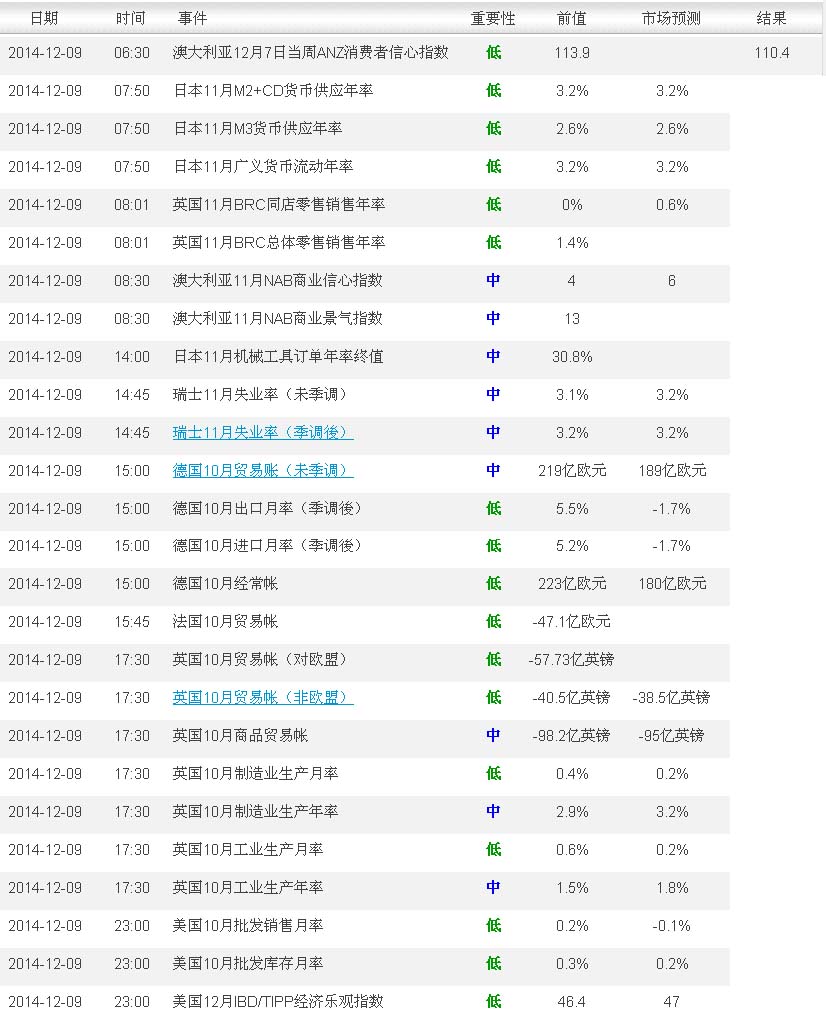Click forecast value 180亿欧元
Image resolution: width=826 pixels, height=1022 pixels.
672,583
